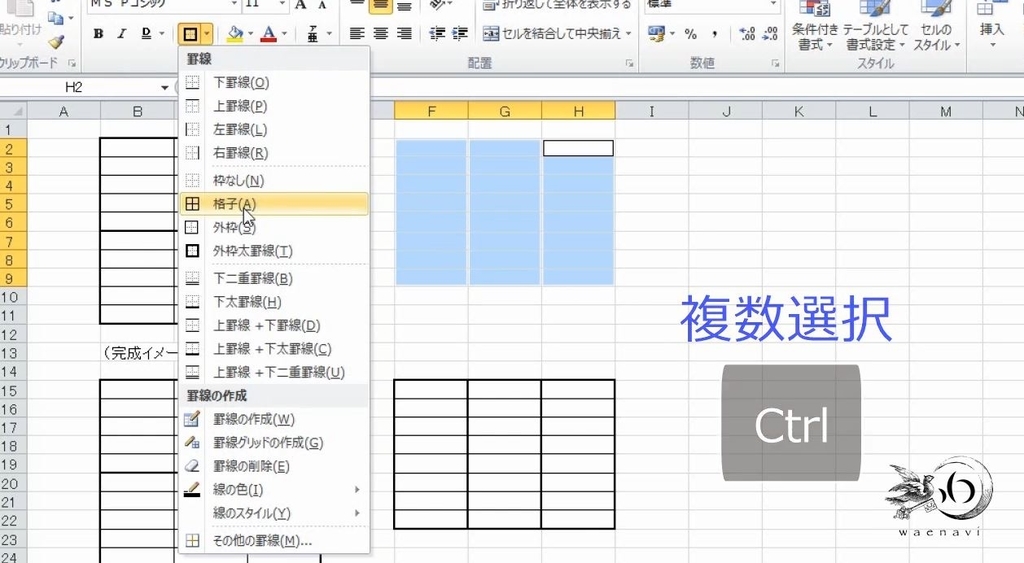Open the 数値 number dialog launcher
1024x563 pixels.
point(775,63)
